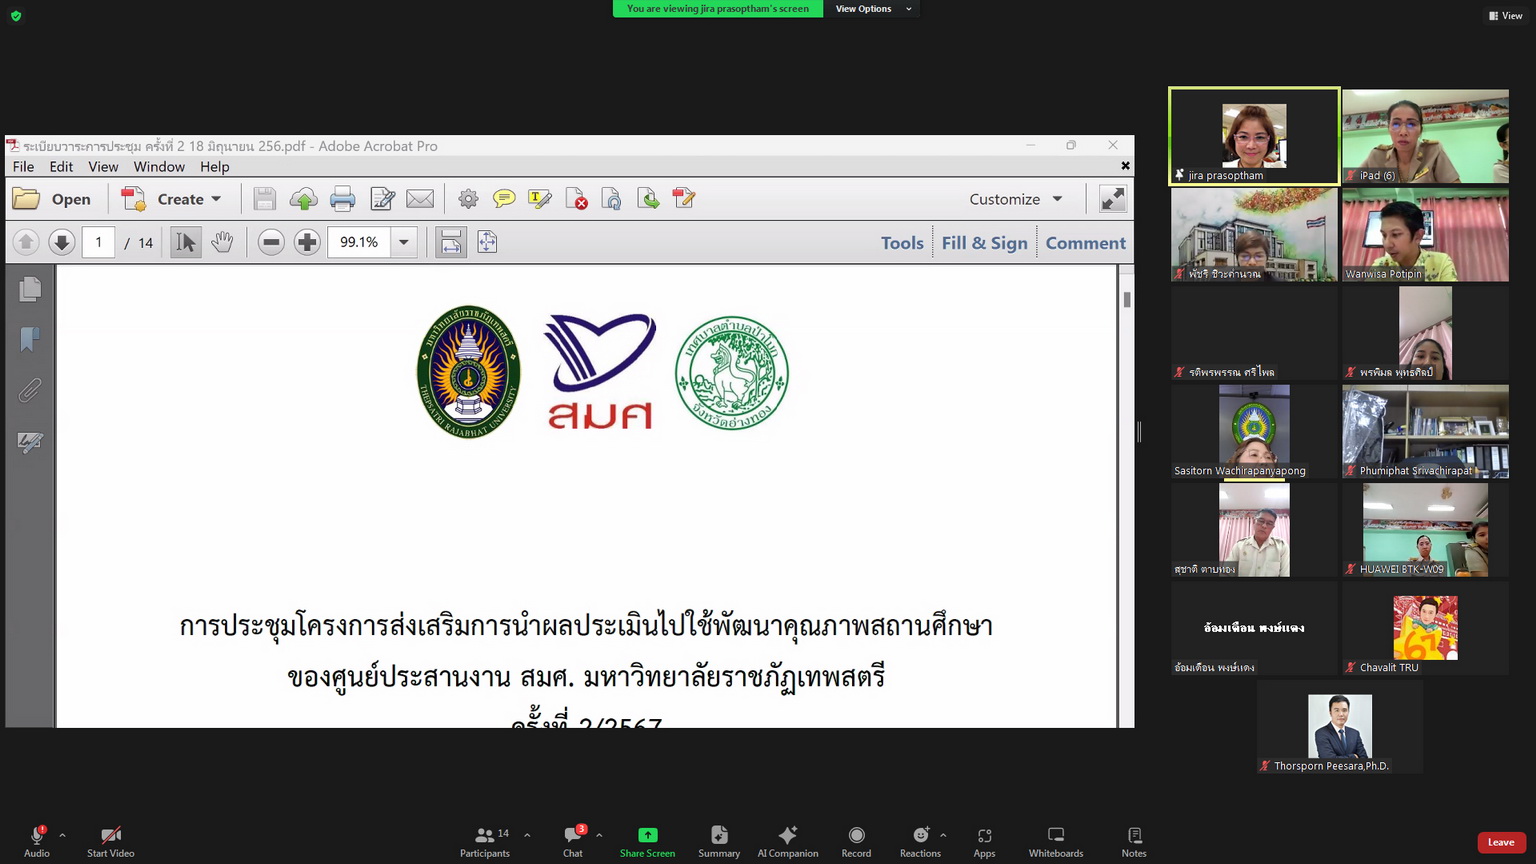1536x864 pixels.
Task: Expand reactions options caret
Action: tap(943, 835)
